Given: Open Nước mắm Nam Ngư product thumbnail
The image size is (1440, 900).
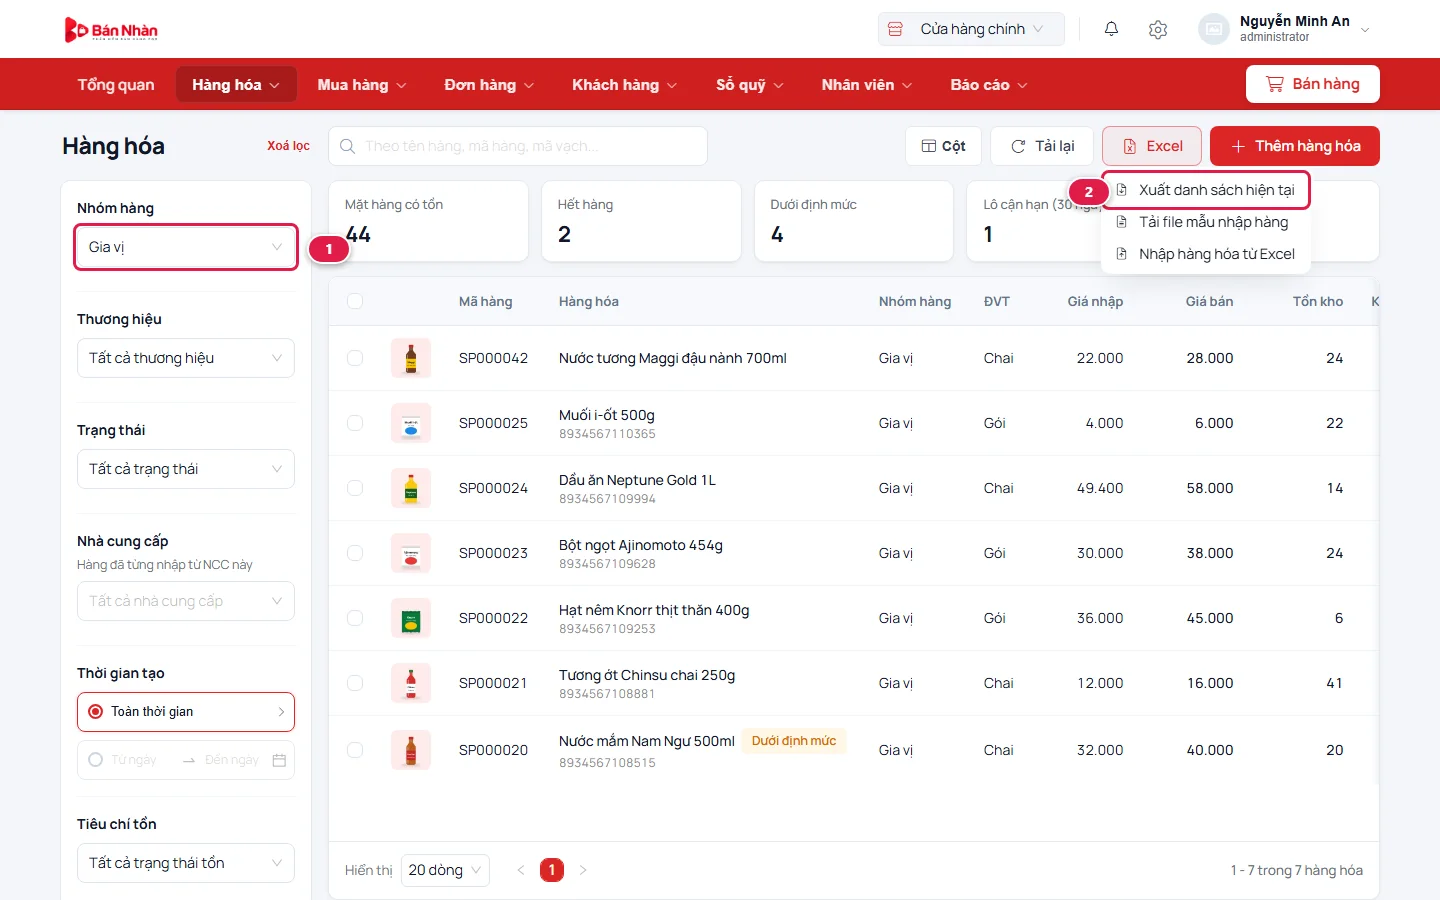Looking at the screenshot, I should point(411,750).
